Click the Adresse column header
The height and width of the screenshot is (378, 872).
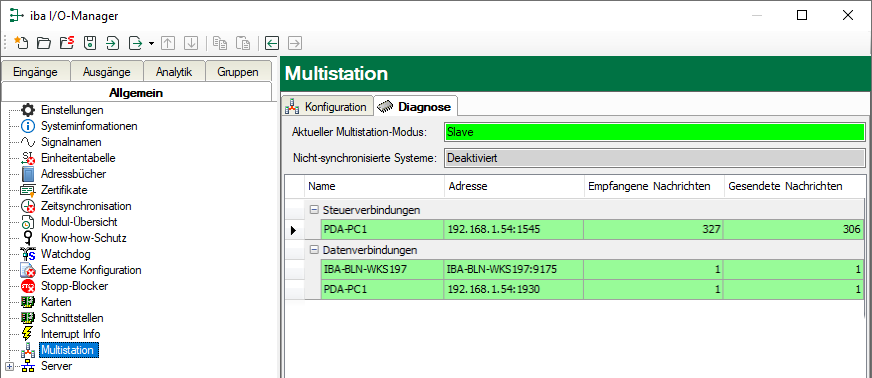(x=514, y=186)
